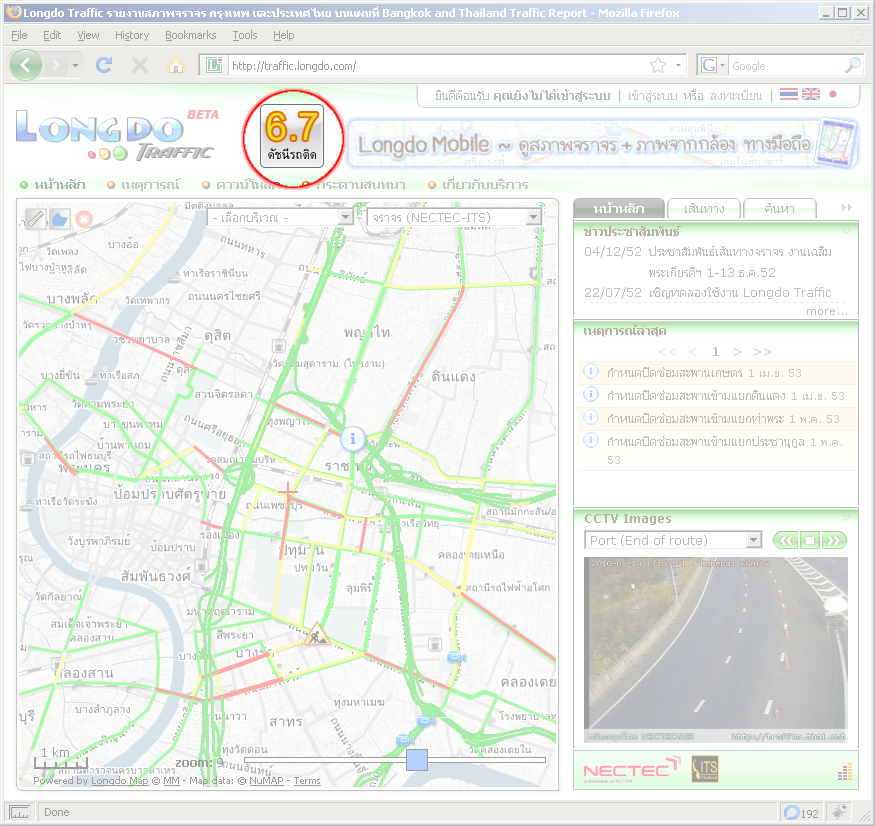
Task: Click the ลงทะเบียน register link
Action: [736, 95]
